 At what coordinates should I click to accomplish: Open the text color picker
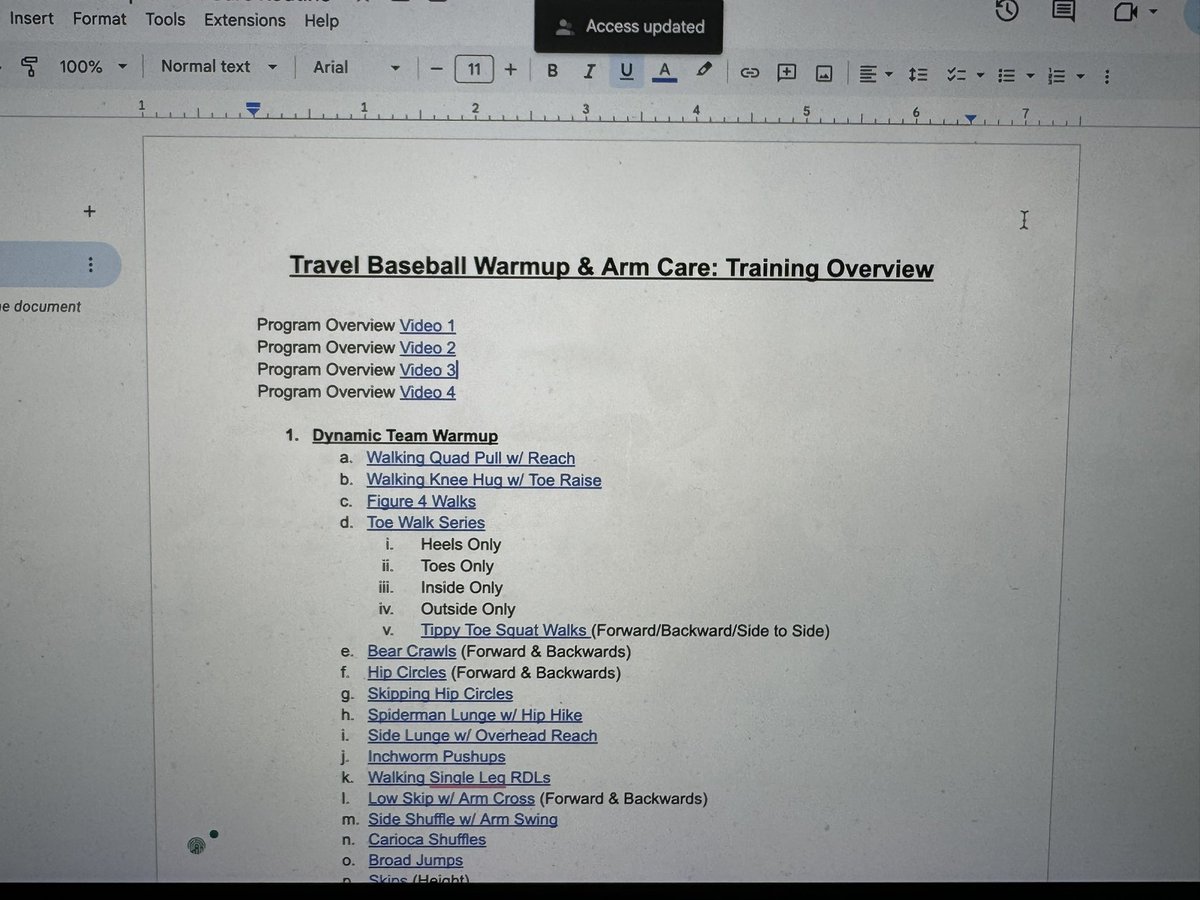pyautogui.click(x=664, y=71)
